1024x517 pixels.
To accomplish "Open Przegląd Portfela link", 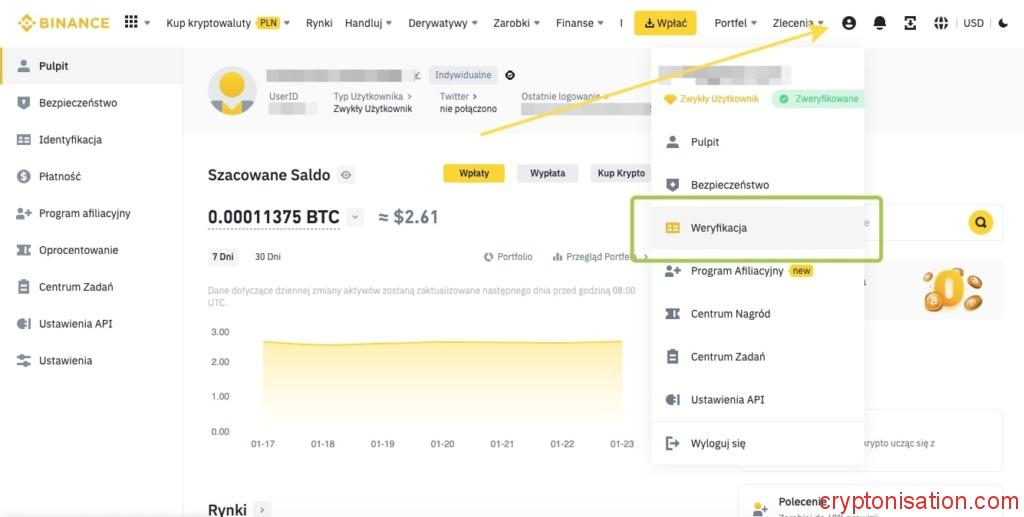I will pyautogui.click(x=599, y=257).
